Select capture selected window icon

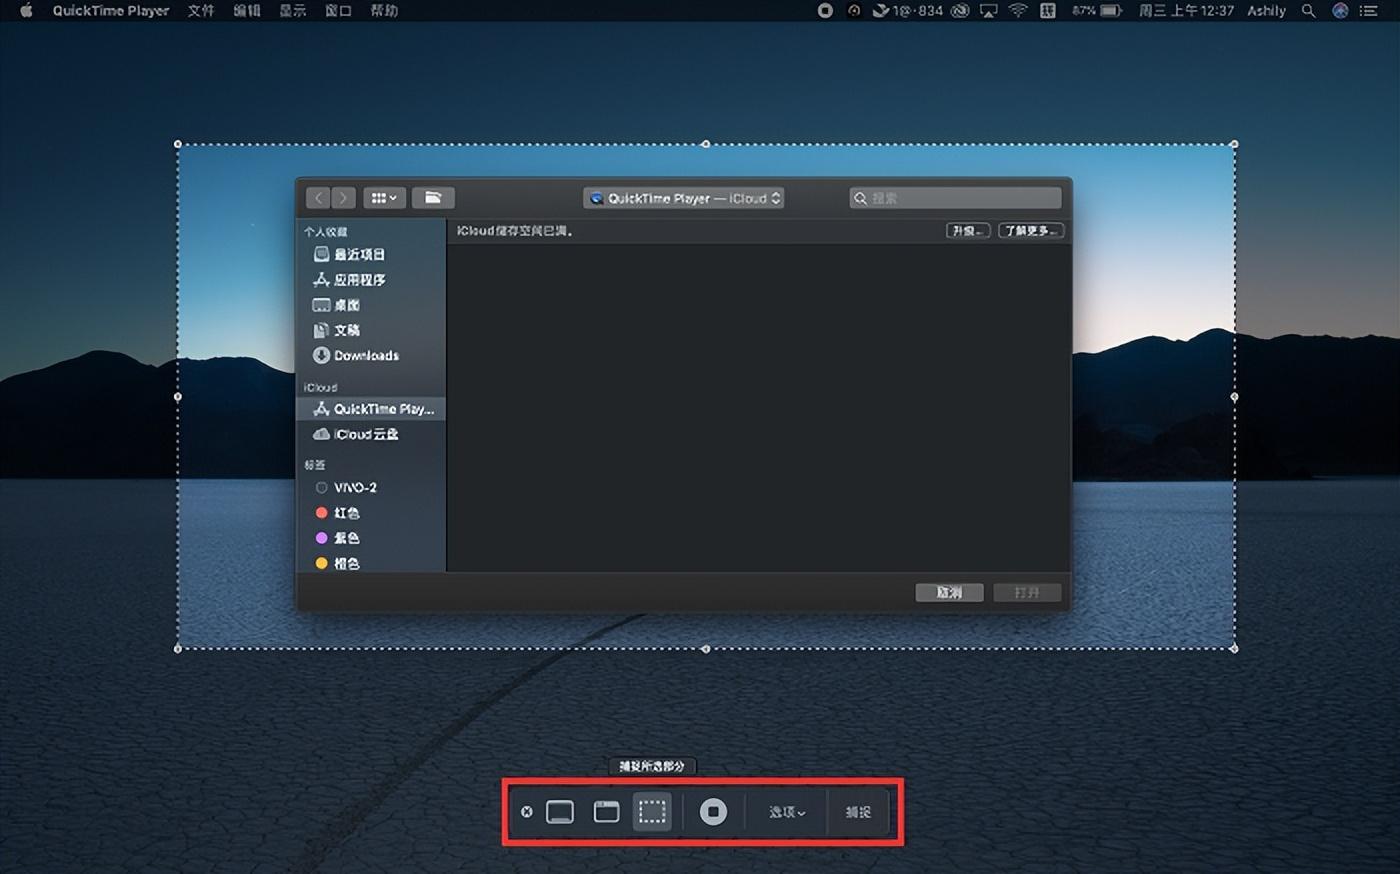tap(606, 812)
